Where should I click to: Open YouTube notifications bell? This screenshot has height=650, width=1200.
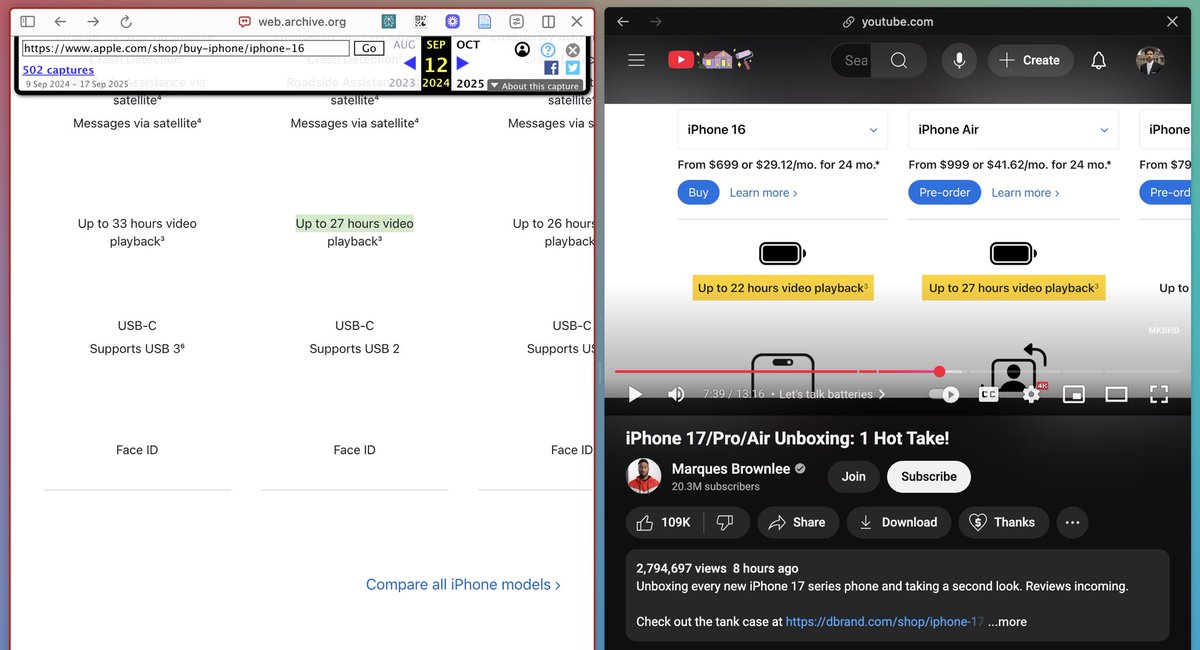pyautogui.click(x=1098, y=60)
